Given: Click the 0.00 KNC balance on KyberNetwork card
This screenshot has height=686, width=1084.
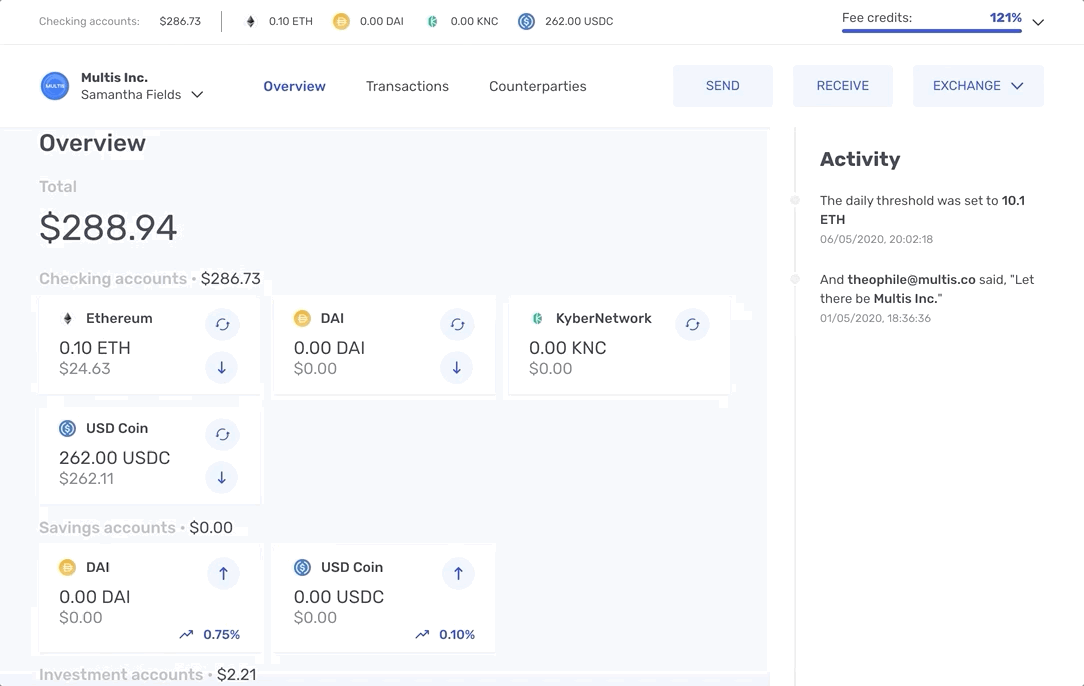Looking at the screenshot, I should 568,348.
